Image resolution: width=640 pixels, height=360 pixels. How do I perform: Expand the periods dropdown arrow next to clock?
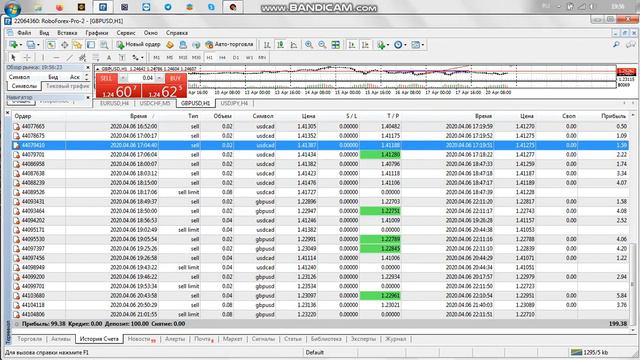[x=405, y=45]
